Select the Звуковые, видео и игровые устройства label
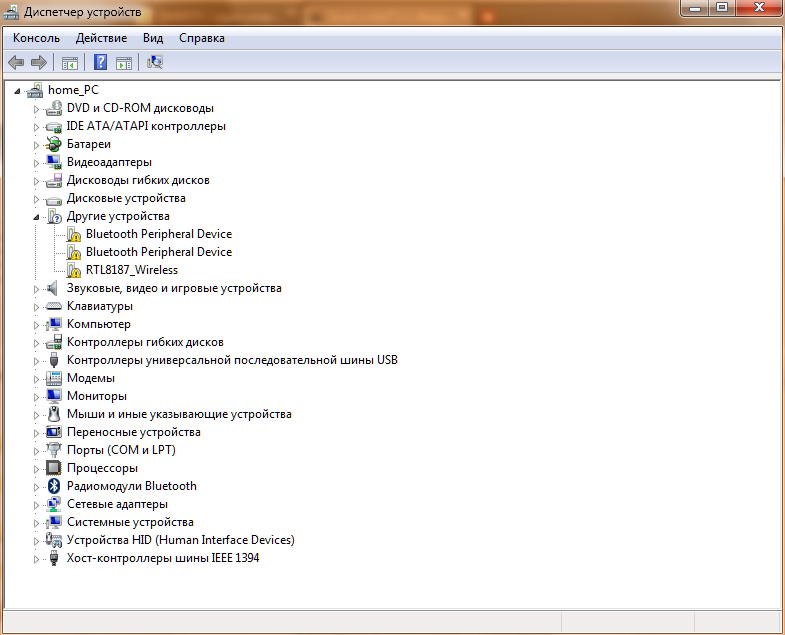Image resolution: width=785 pixels, height=635 pixels. pos(174,288)
